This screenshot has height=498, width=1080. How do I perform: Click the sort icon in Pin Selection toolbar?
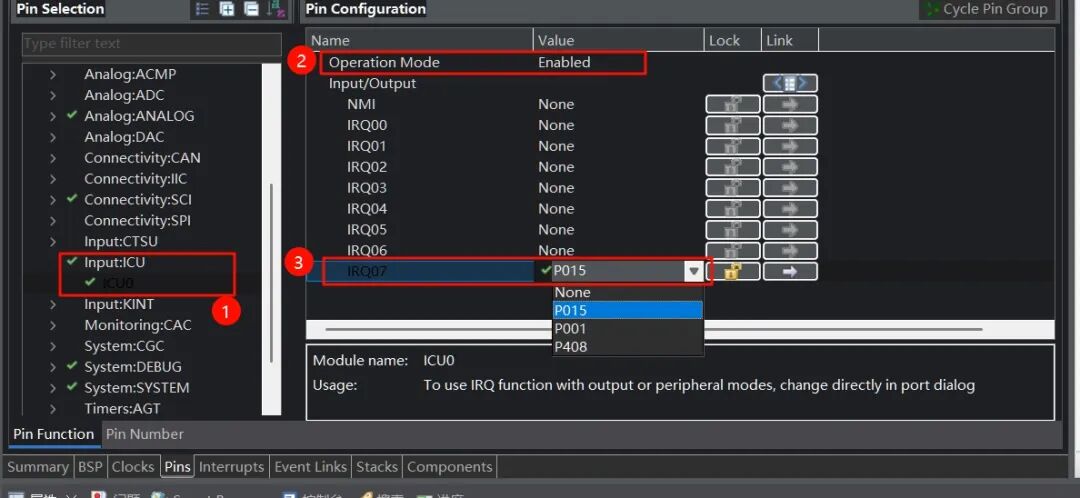277,9
